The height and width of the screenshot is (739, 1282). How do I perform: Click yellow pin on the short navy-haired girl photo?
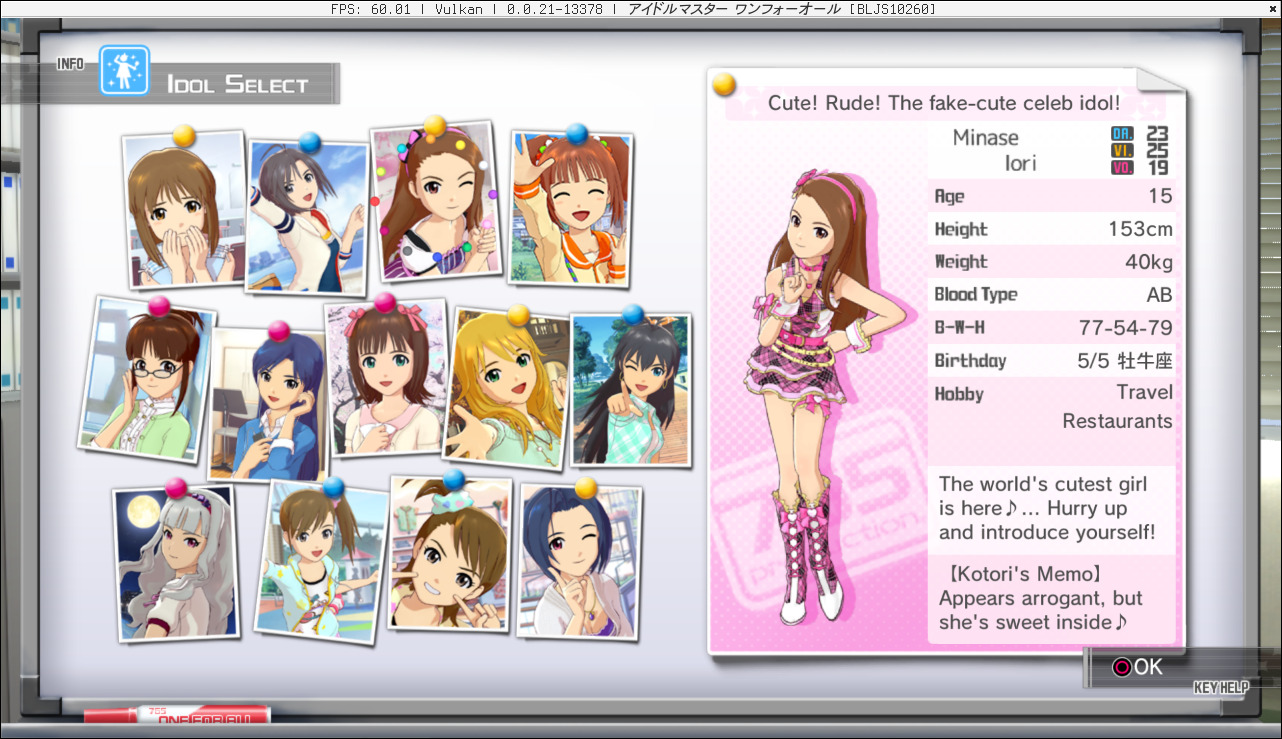586,487
